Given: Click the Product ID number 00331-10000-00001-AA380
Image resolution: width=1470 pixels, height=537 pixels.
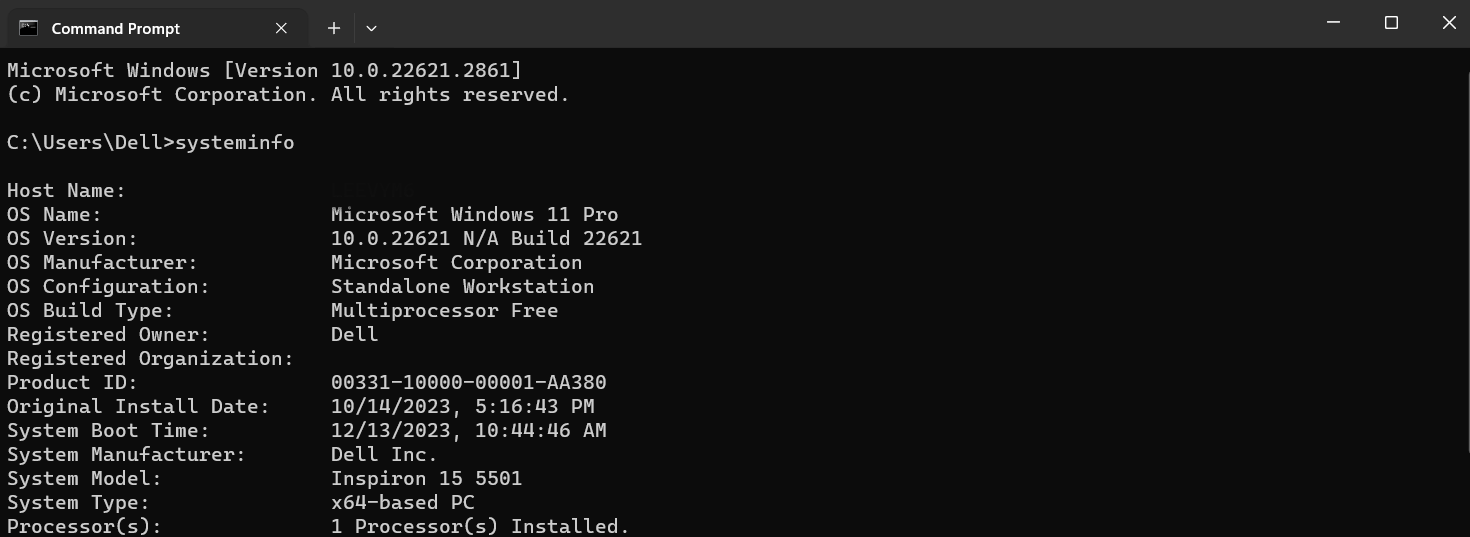Looking at the screenshot, I should (468, 383).
